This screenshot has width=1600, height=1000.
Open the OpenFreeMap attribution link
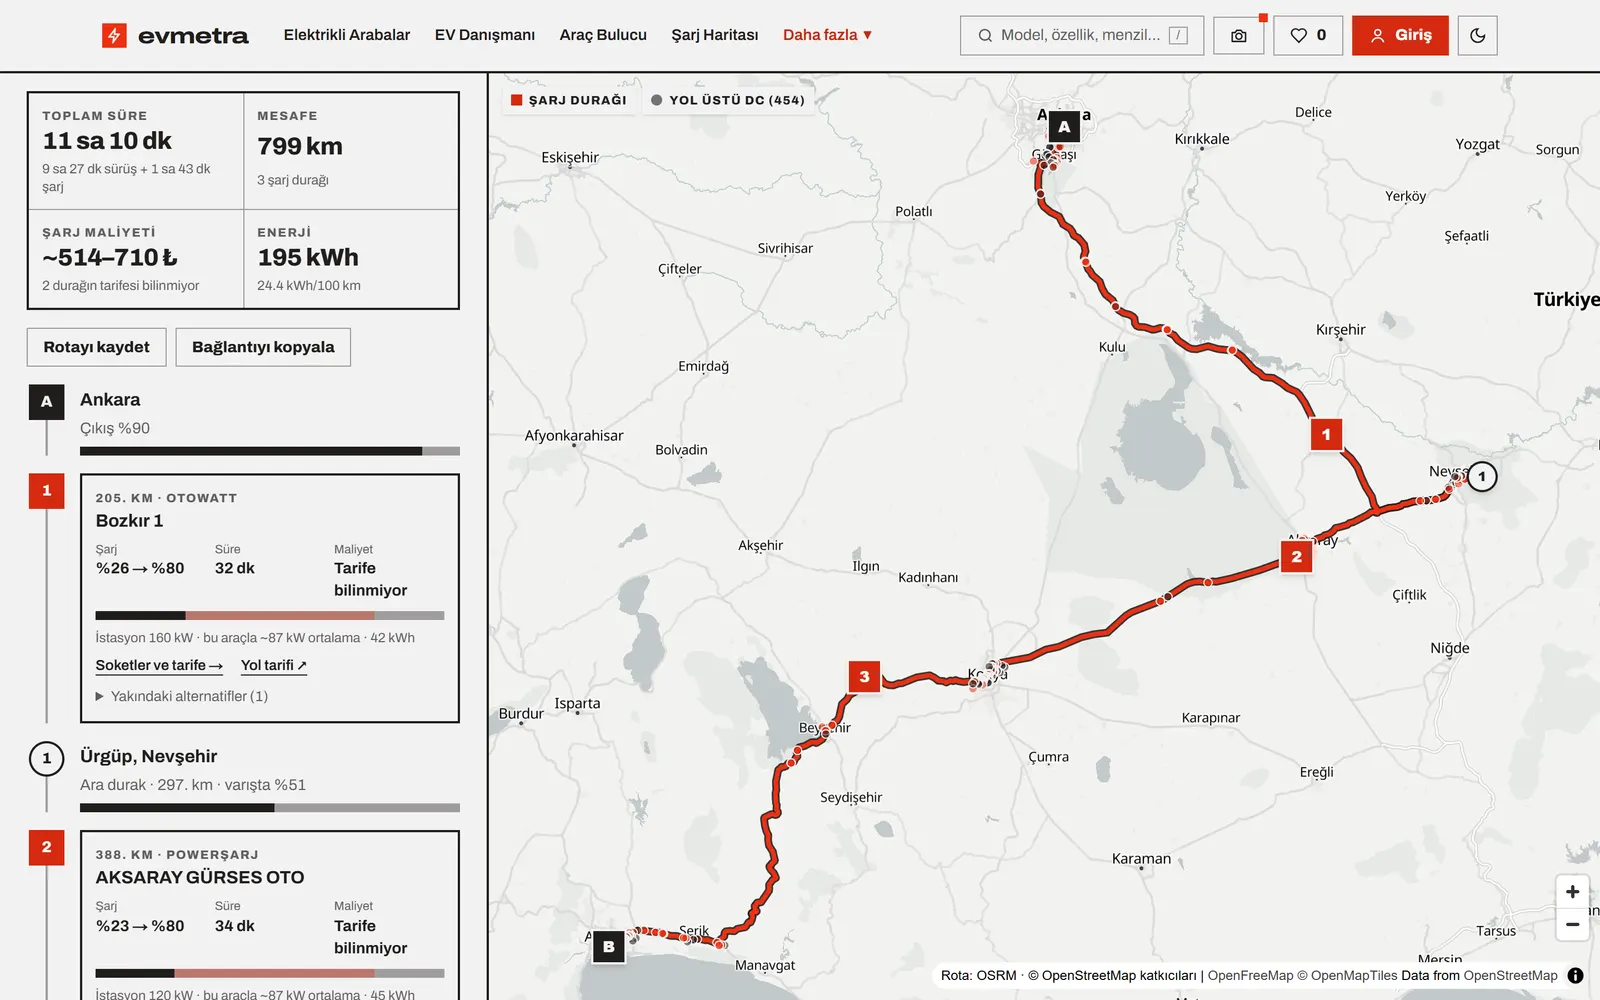coord(1250,975)
